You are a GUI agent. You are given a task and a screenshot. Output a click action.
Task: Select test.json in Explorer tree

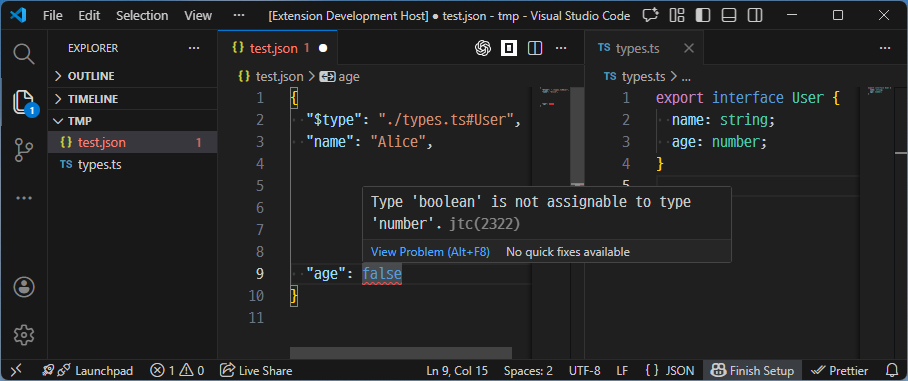tap(133, 142)
